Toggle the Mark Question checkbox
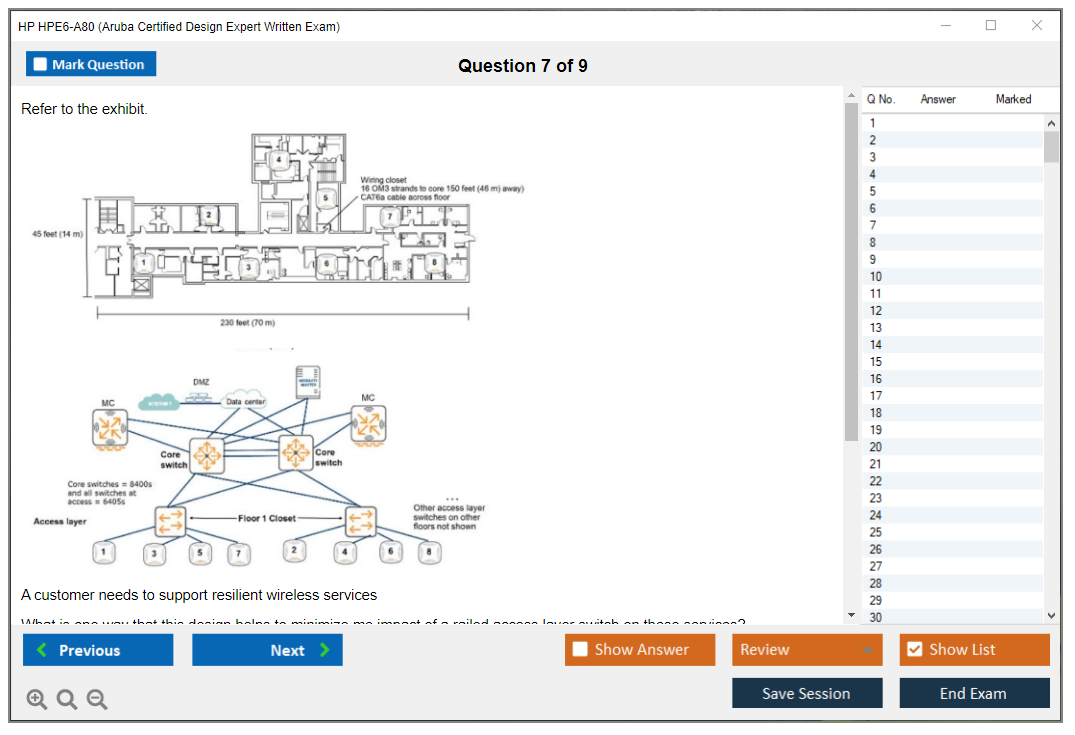Viewport: 1075px width, 735px height. tap(41, 64)
